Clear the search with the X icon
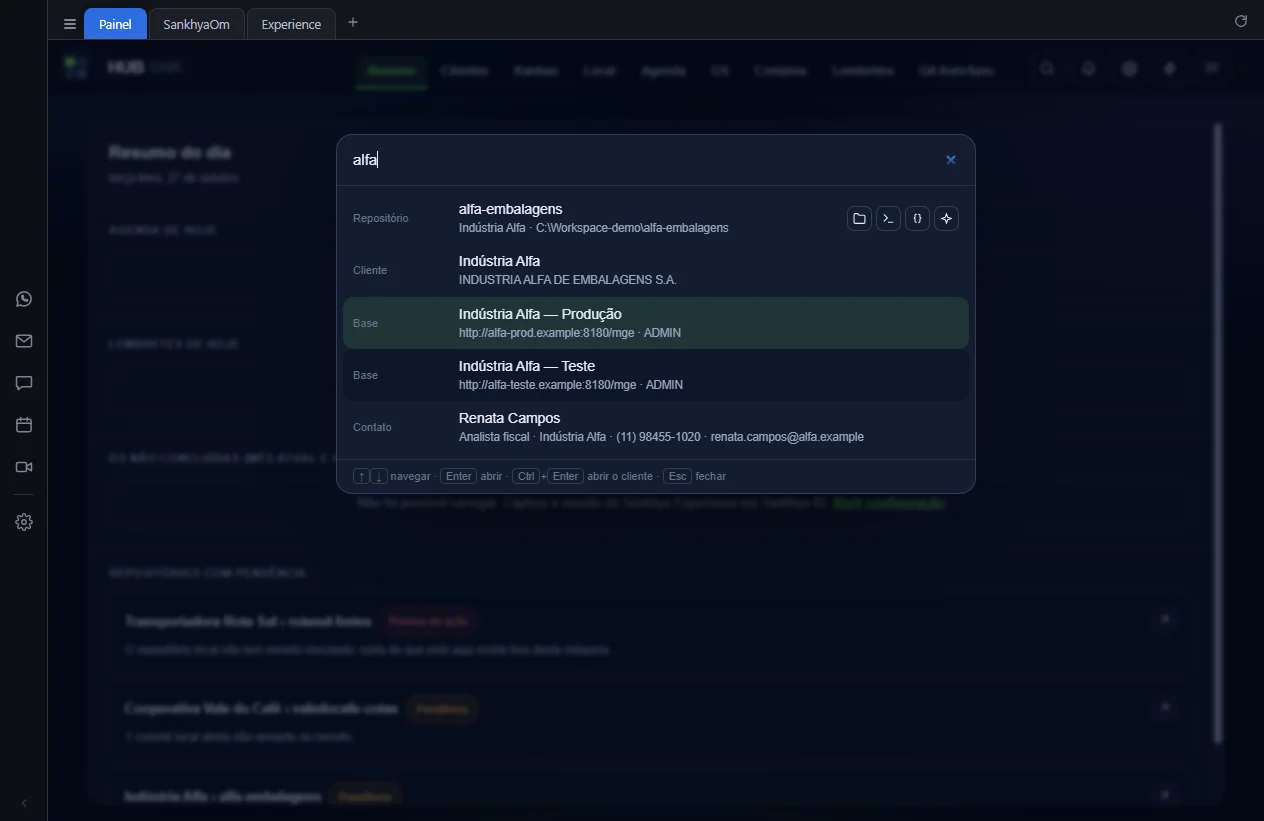 pos(951,160)
